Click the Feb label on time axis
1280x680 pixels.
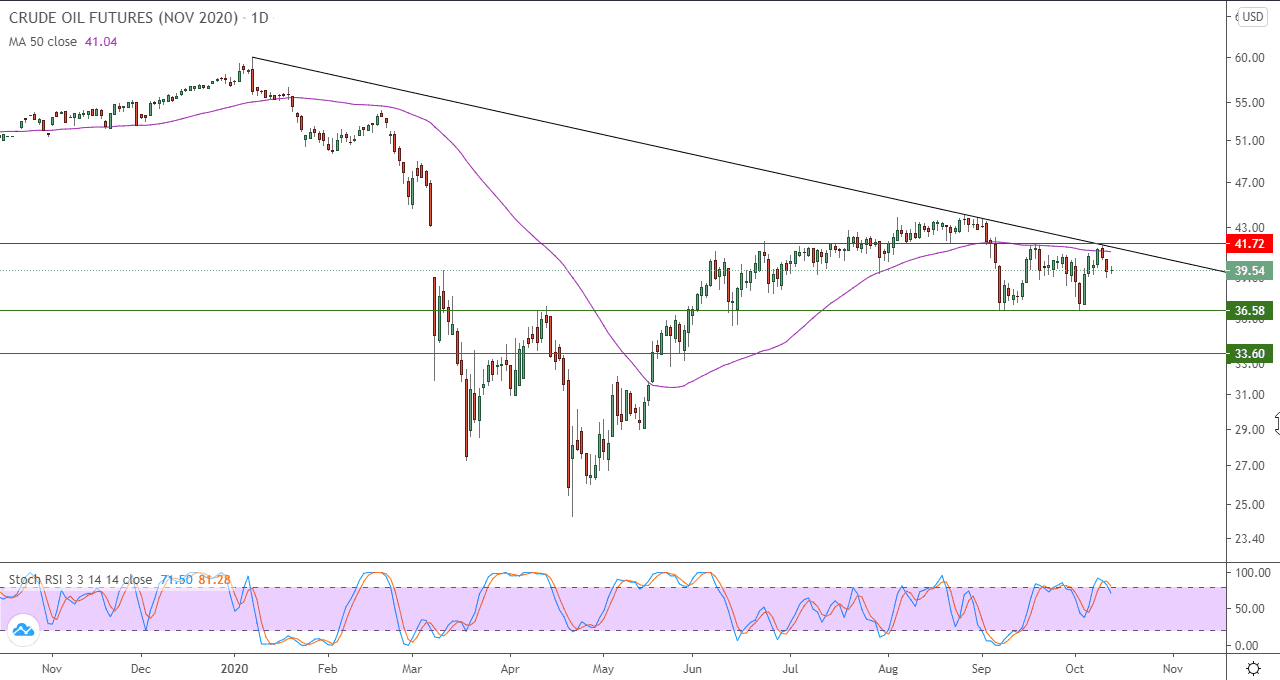pos(326,667)
